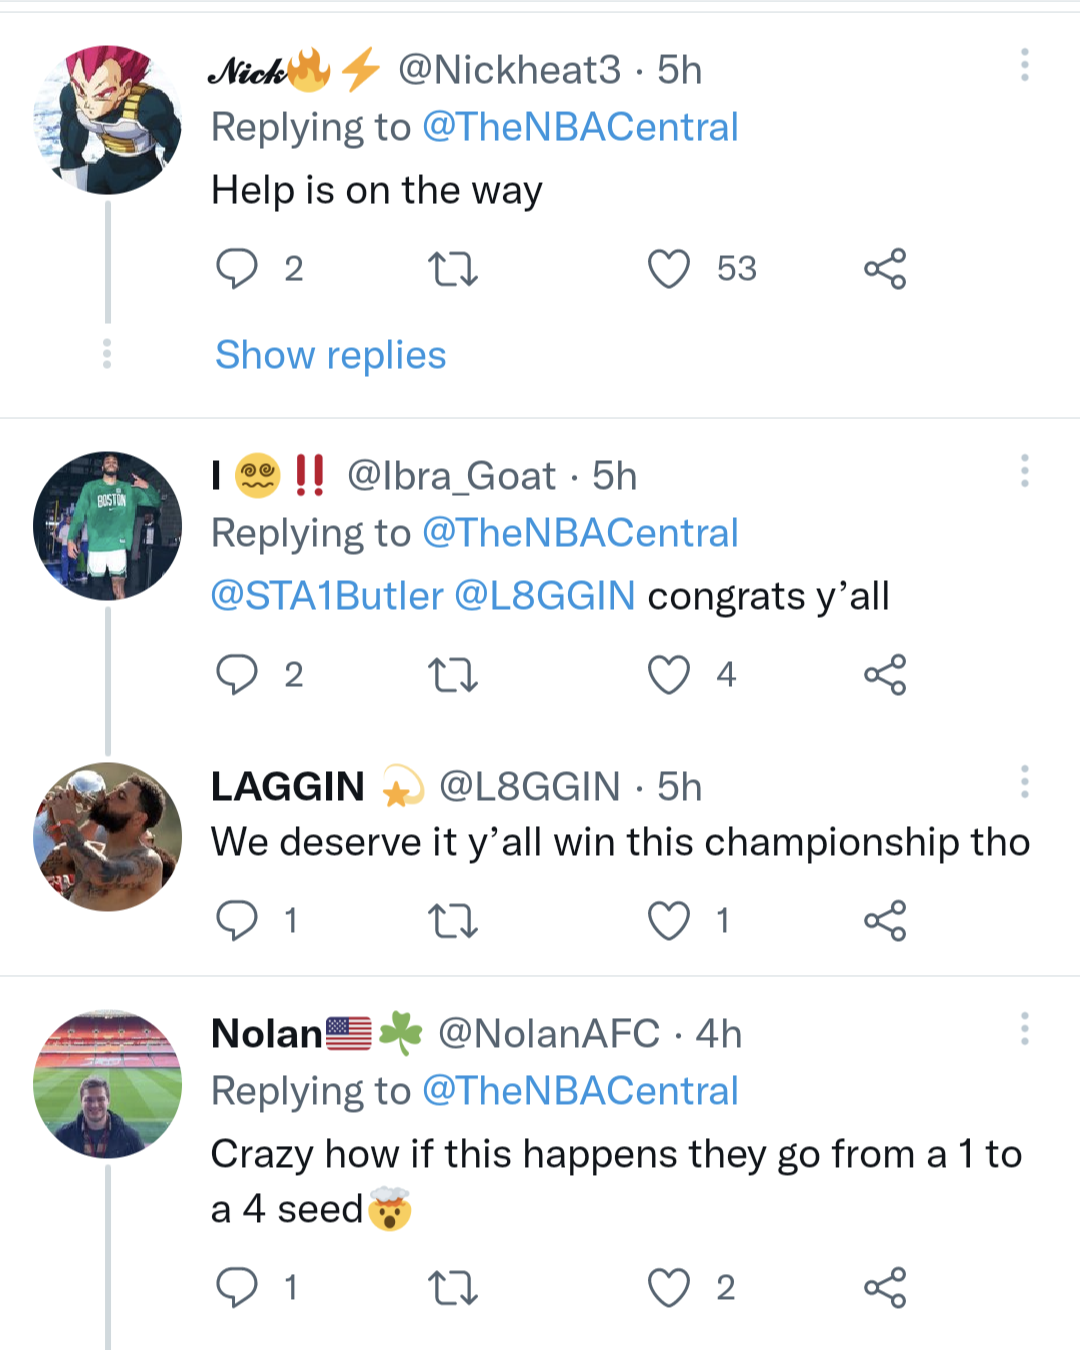Image resolution: width=1080 pixels, height=1350 pixels.
Task: Open the @L8GGIN mention in Ibra_Goat's tweet
Action: point(545,596)
